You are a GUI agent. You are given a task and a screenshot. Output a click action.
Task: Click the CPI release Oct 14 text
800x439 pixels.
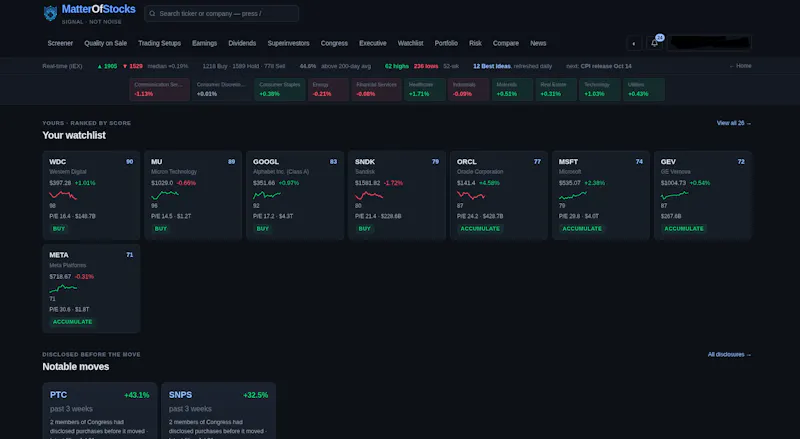606,66
